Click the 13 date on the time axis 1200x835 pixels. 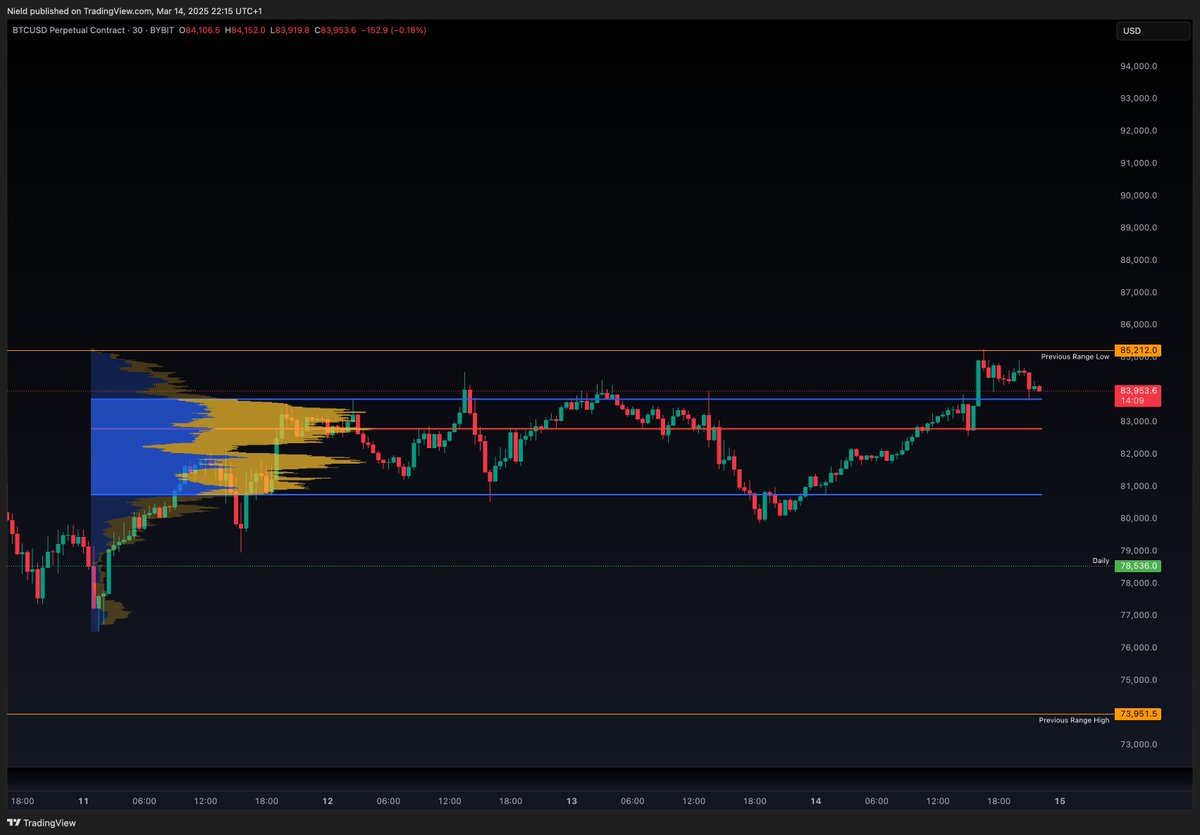pyautogui.click(x=572, y=802)
